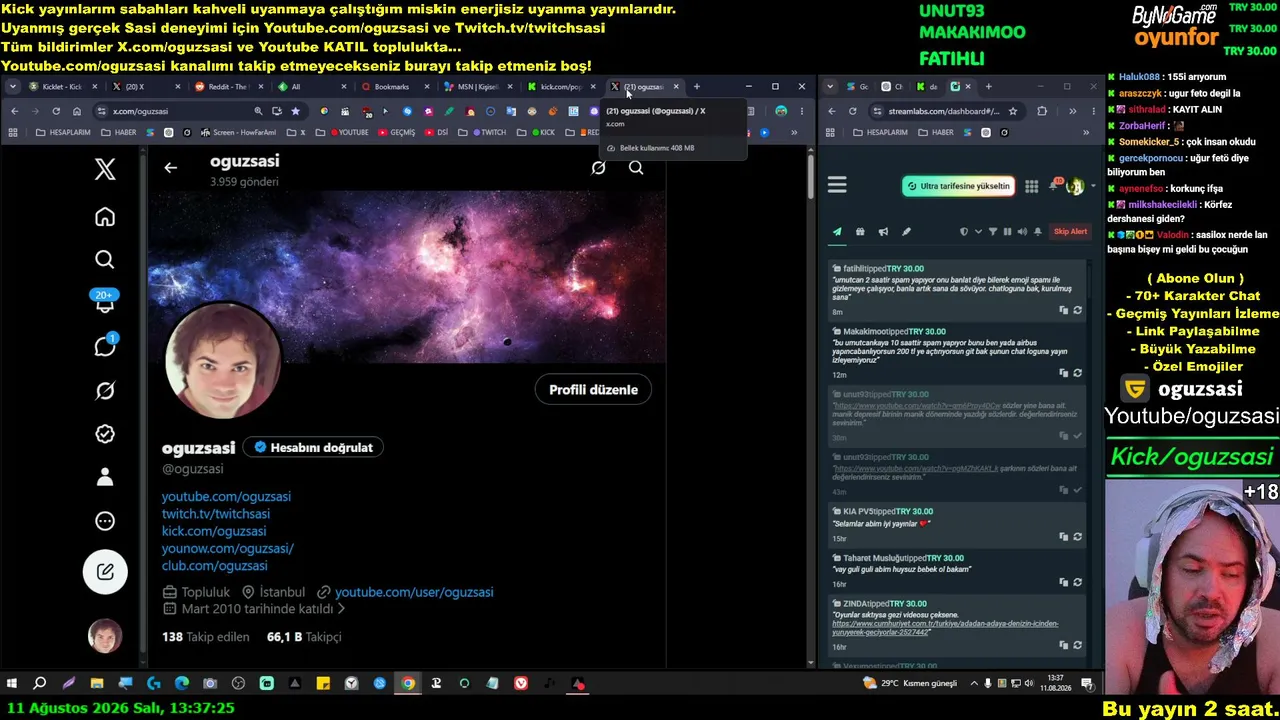Viewport: 1280px width, 720px height.
Task: Open the 66,1 B Takipçi followers list
Action: pyautogui.click(x=304, y=637)
